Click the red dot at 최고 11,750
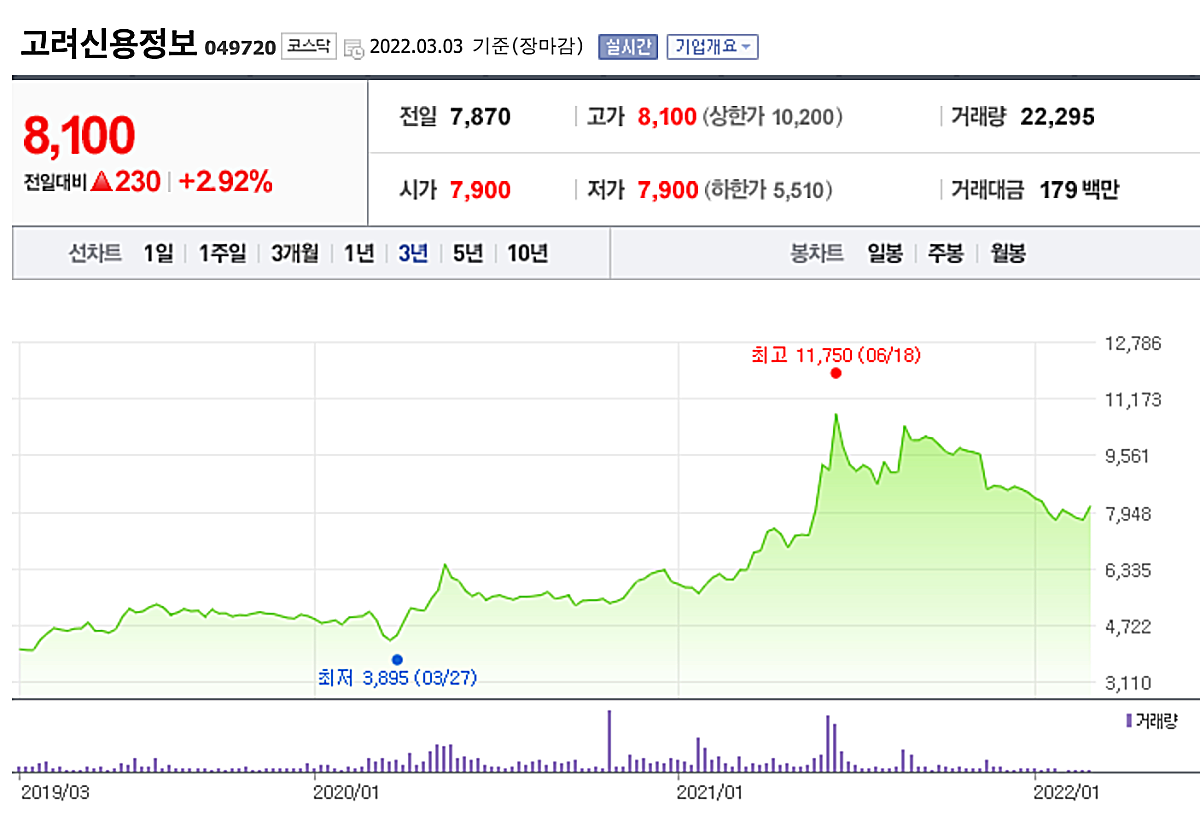1200x828 pixels. (836, 373)
